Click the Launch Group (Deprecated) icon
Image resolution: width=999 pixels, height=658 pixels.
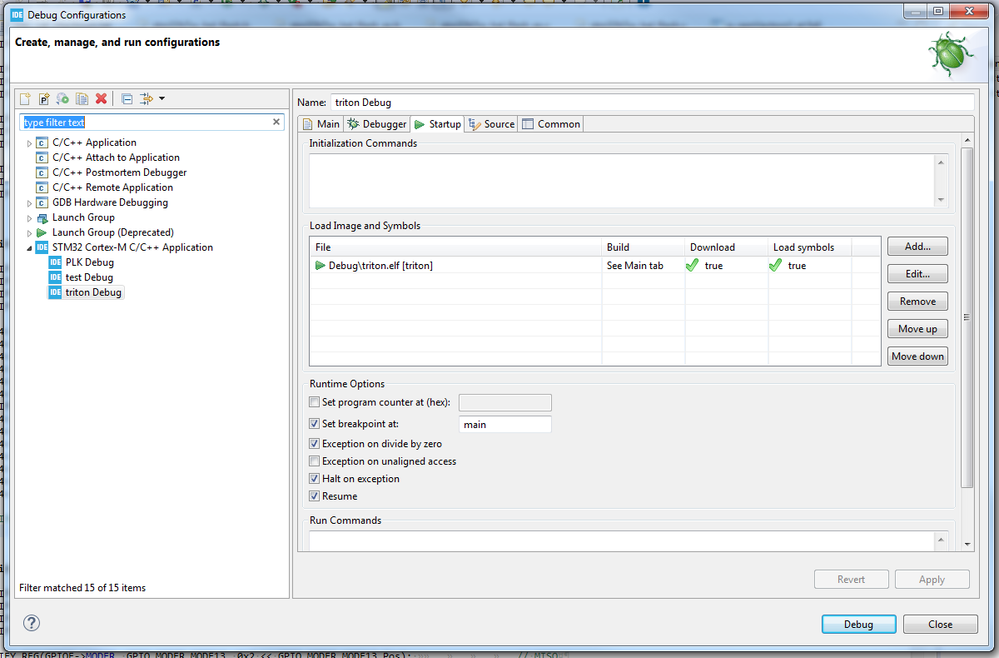[x=41, y=232]
